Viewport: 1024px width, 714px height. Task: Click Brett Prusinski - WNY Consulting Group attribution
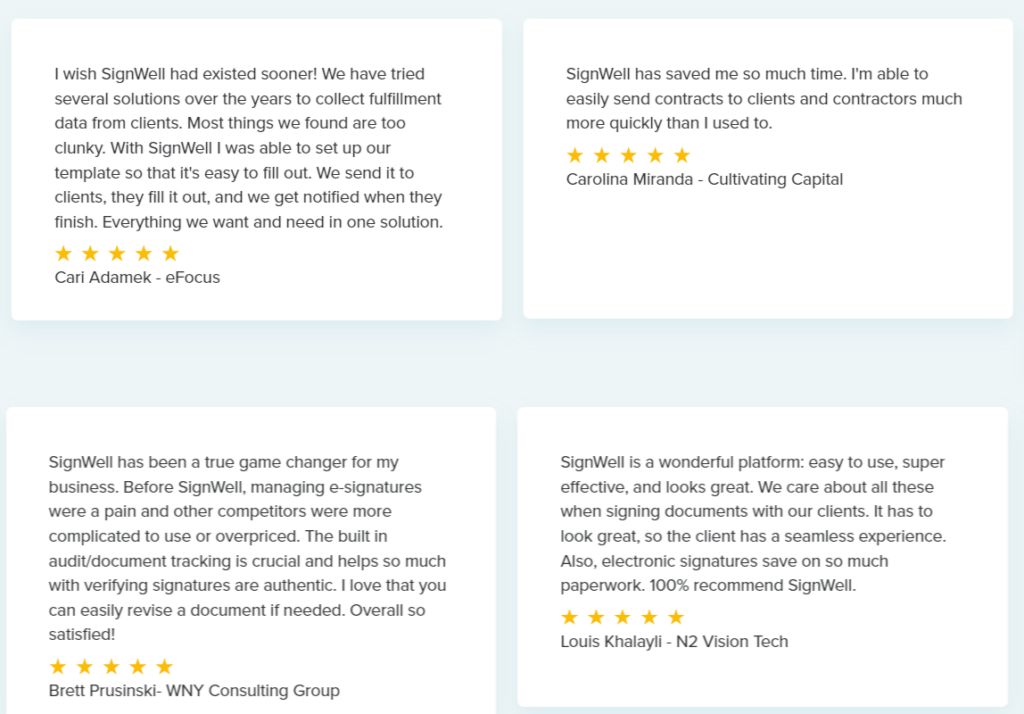click(x=194, y=690)
